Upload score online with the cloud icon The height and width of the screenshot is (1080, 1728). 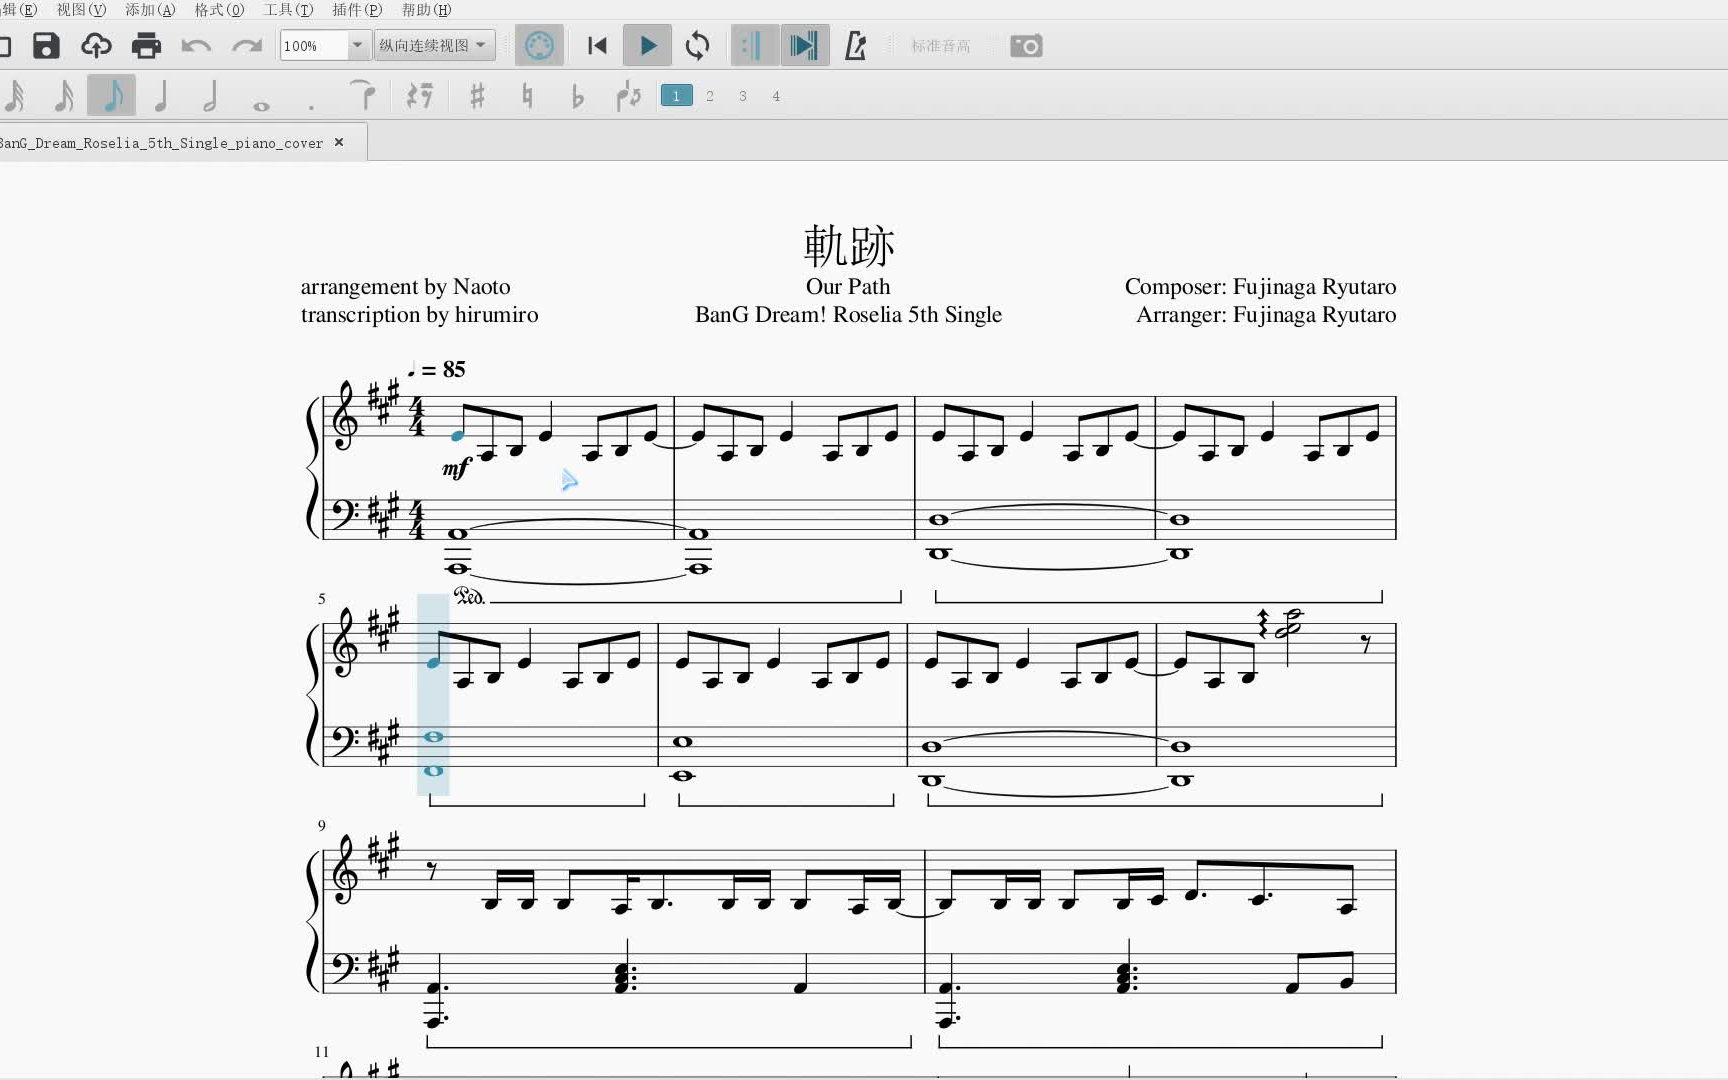[x=96, y=46]
